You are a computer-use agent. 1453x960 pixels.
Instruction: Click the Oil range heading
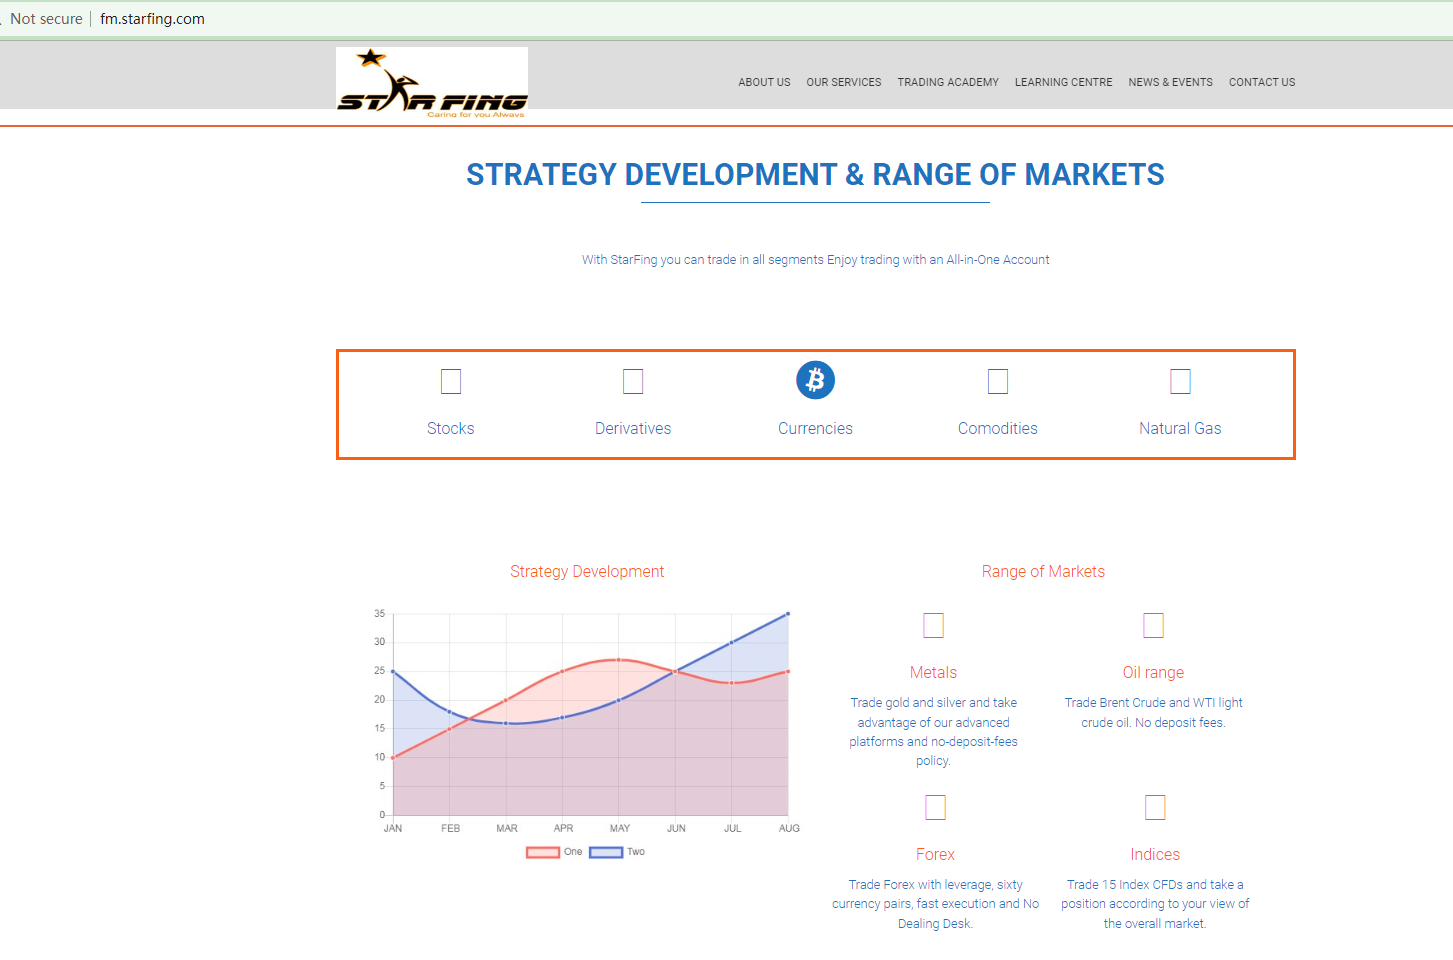[1153, 672]
